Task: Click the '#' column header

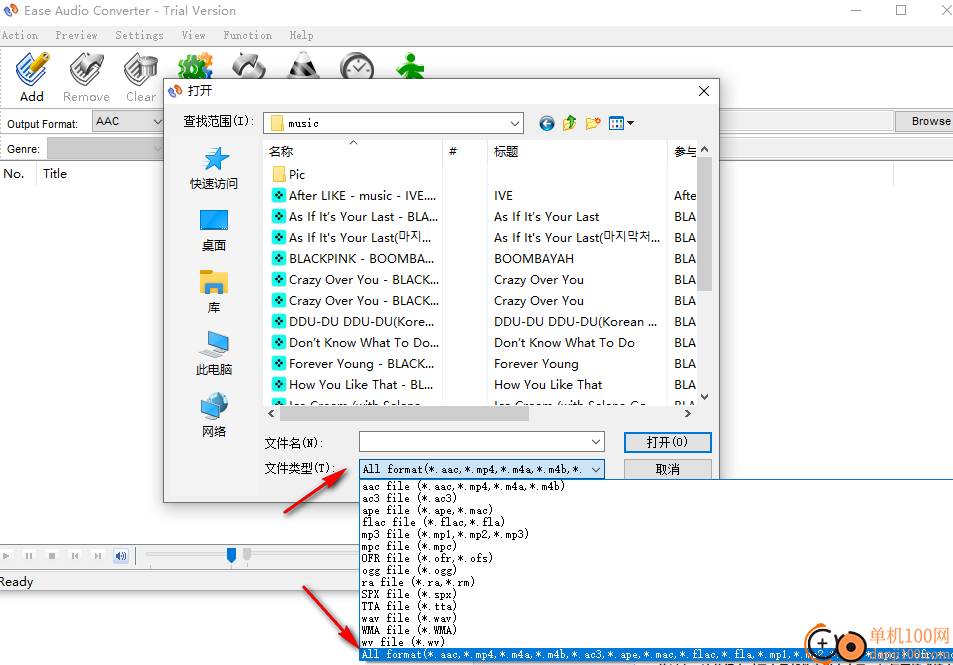Action: point(465,151)
